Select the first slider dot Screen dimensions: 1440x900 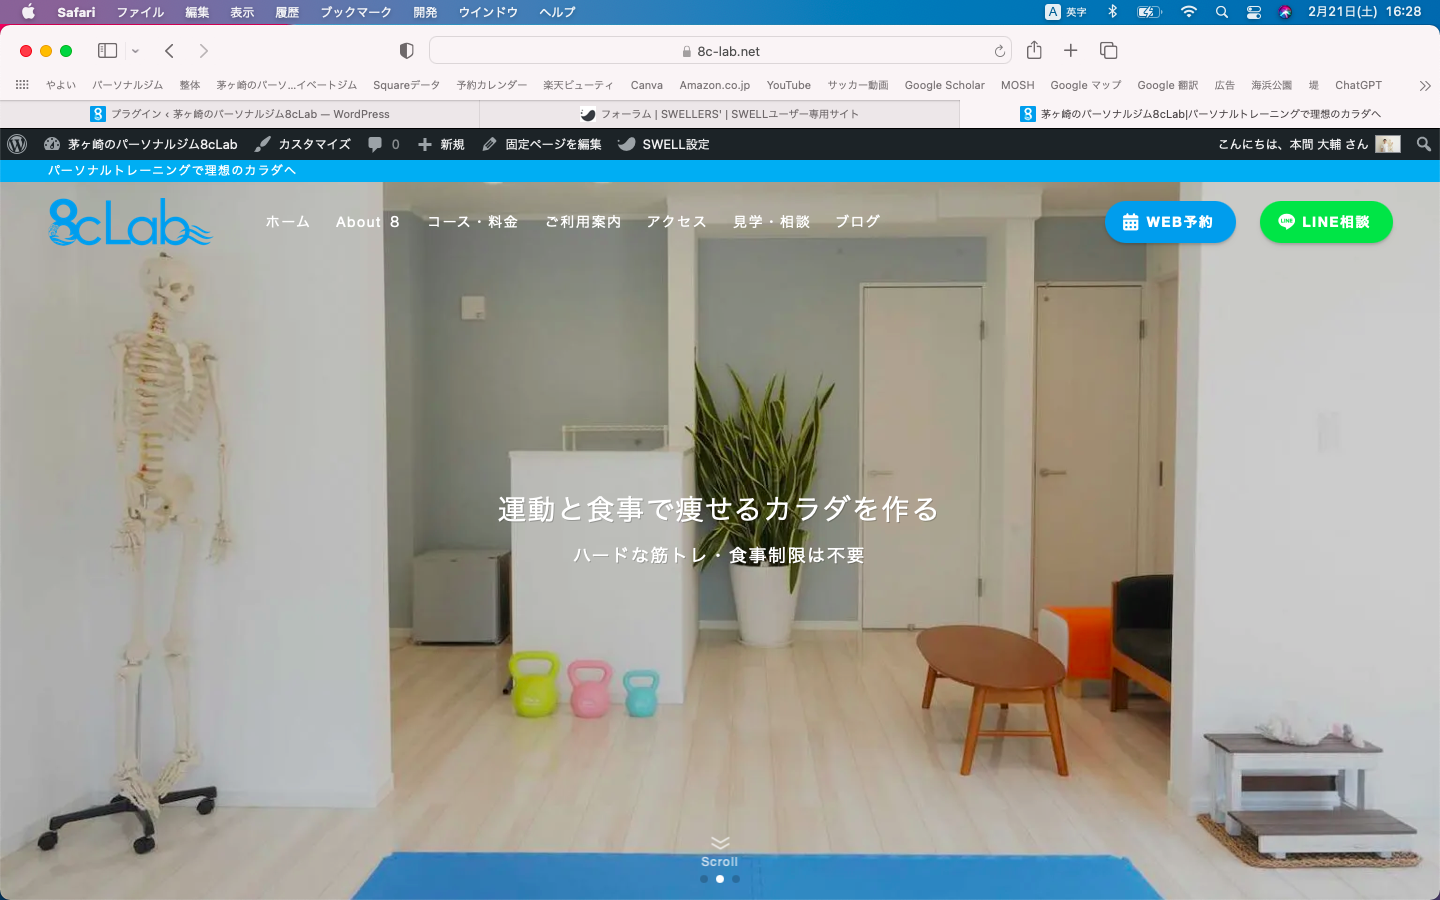click(704, 879)
